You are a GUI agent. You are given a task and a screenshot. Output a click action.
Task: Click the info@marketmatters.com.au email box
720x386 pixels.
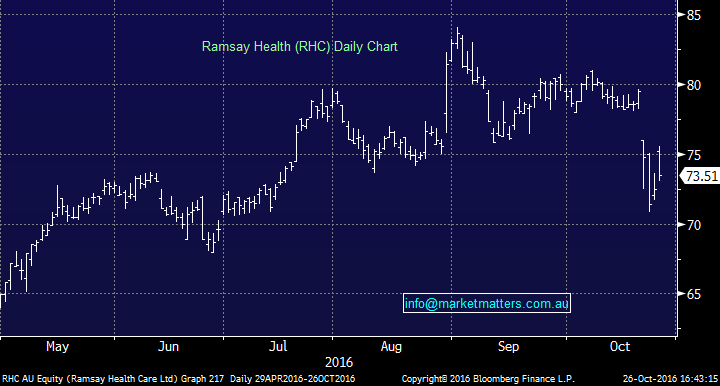pos(487,303)
